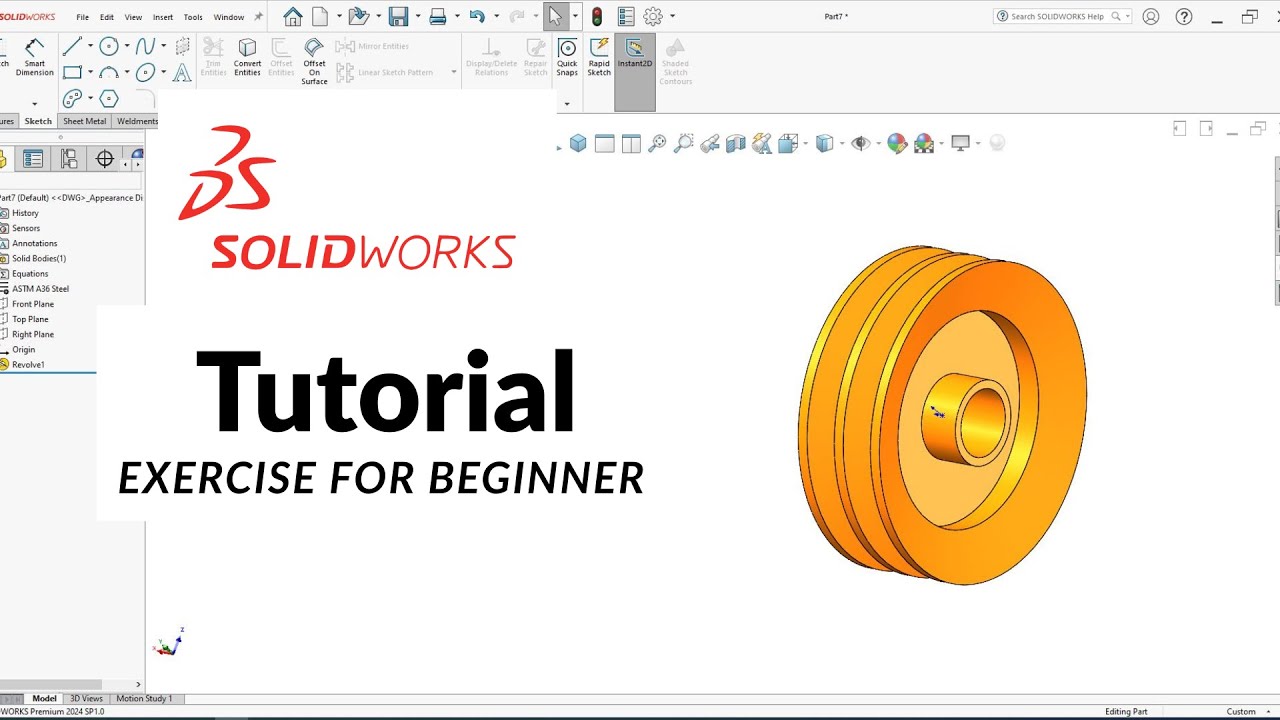Toggle the two view vertical viewport icon

click(631, 143)
